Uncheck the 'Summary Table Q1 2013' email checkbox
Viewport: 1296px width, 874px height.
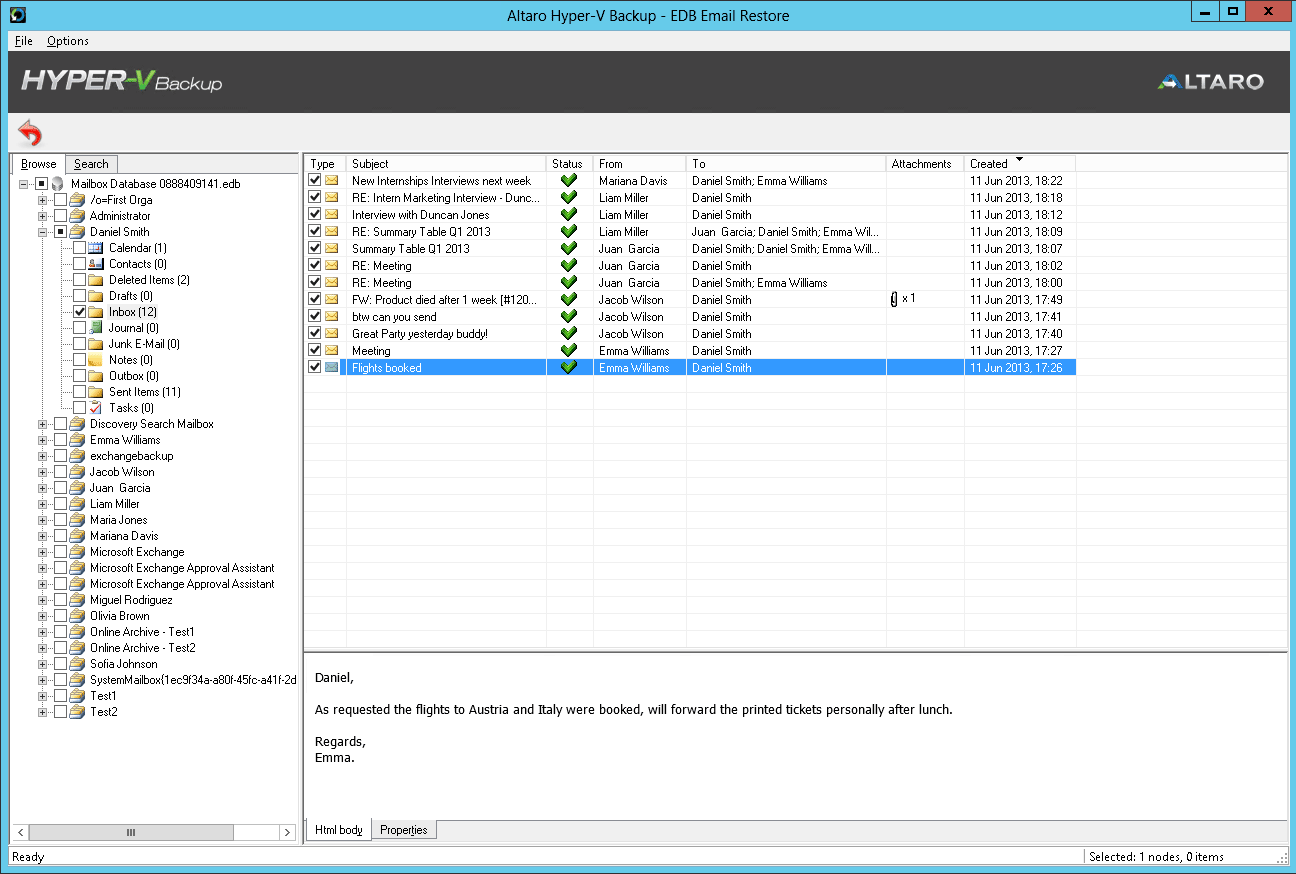315,249
